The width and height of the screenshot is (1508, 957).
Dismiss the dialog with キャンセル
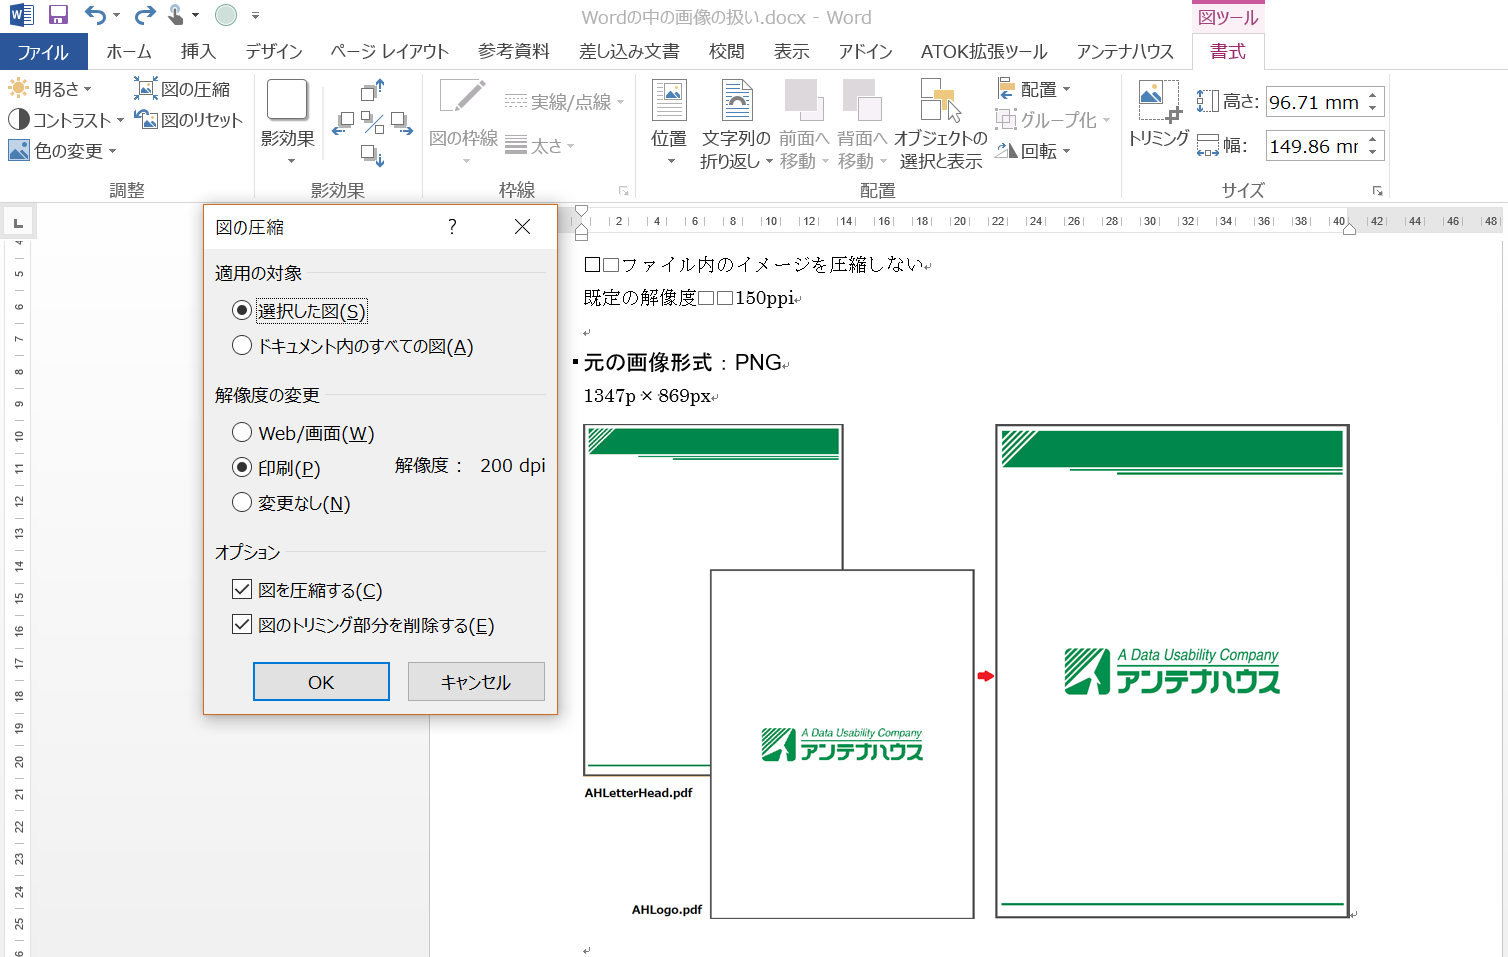pyautogui.click(x=475, y=681)
